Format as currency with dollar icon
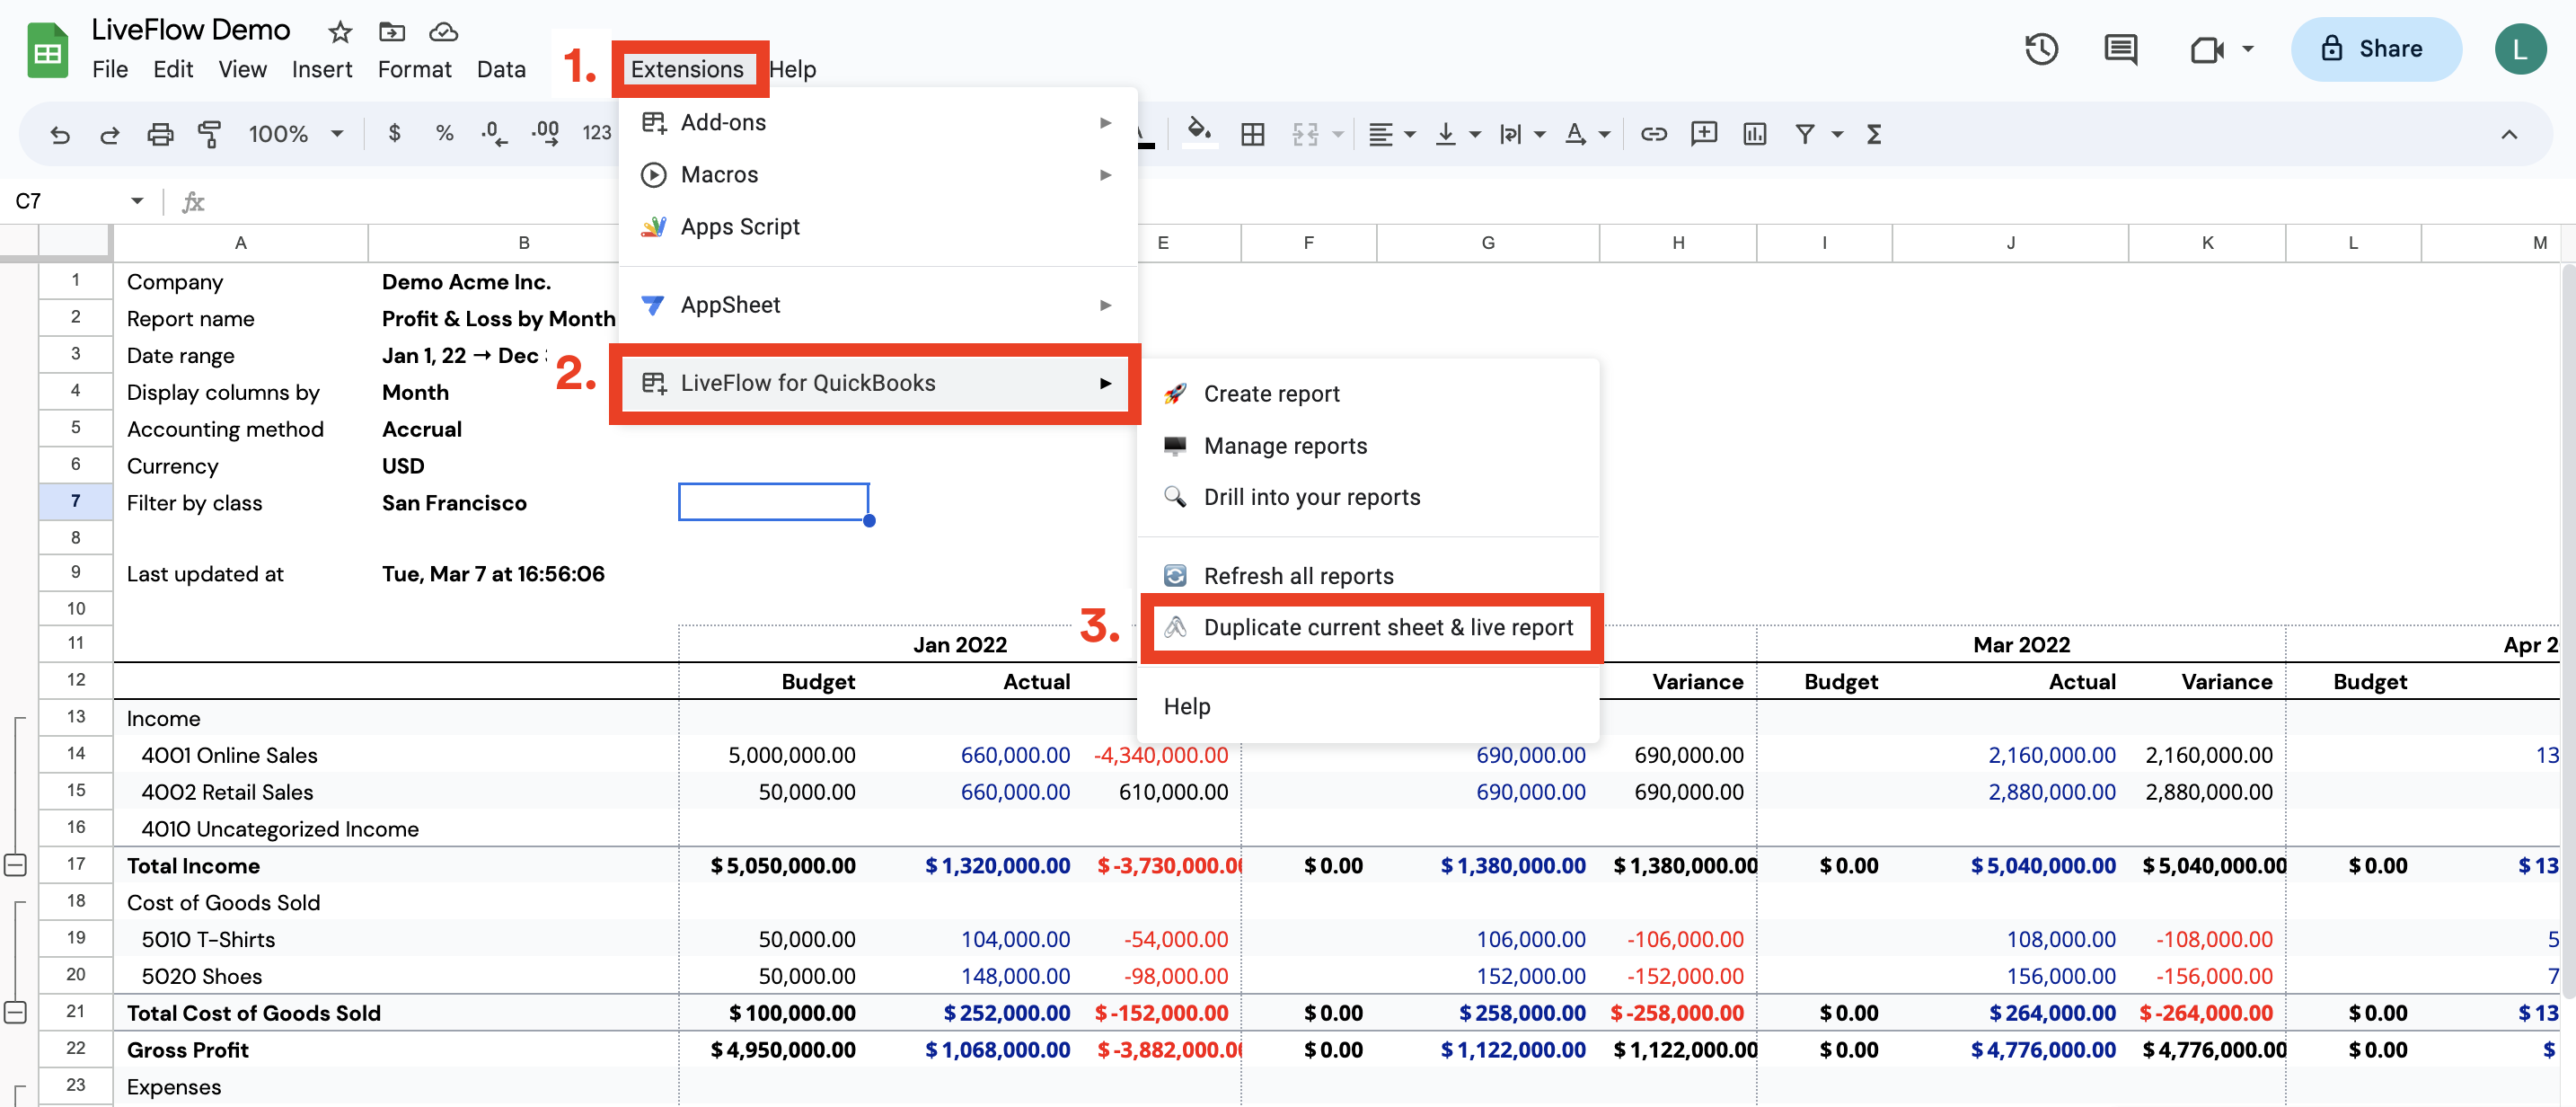Screen dimensions: 2576x1107 (394, 133)
